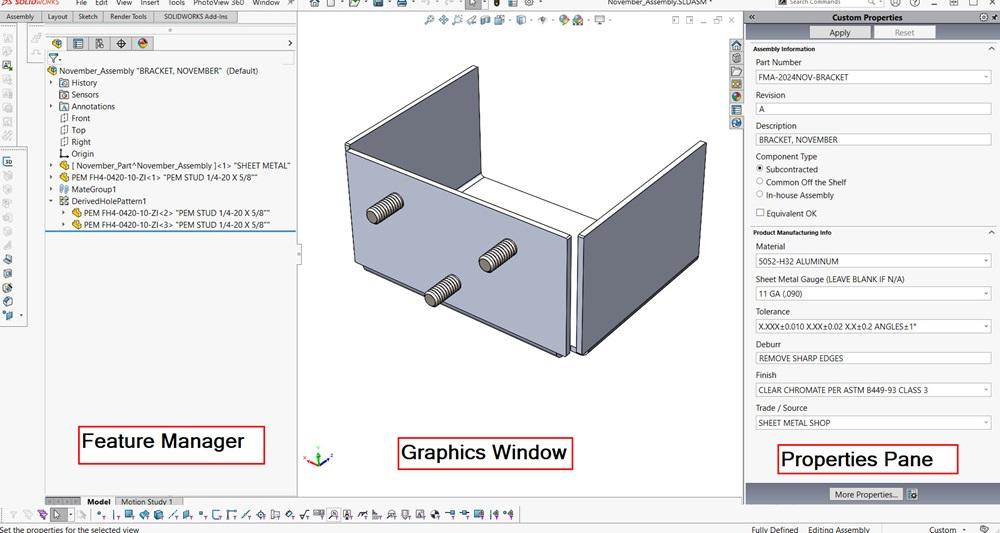Open the Material dropdown
This screenshot has height=533, width=1000.
click(x=986, y=262)
